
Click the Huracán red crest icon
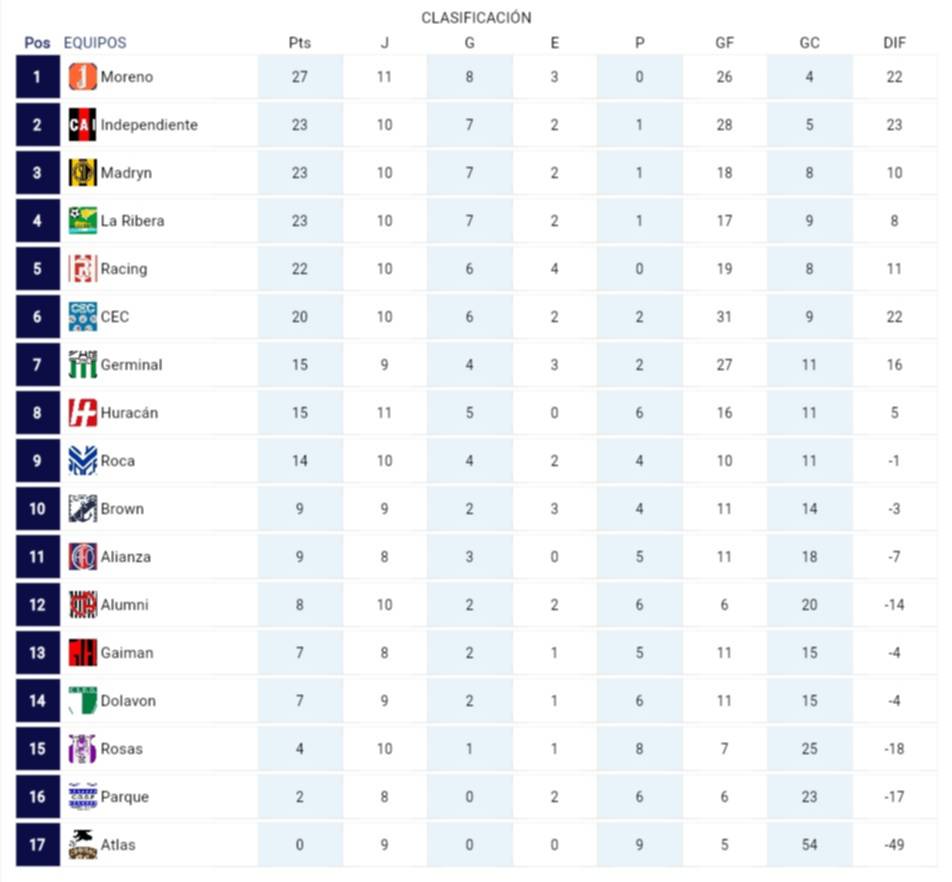[82, 413]
